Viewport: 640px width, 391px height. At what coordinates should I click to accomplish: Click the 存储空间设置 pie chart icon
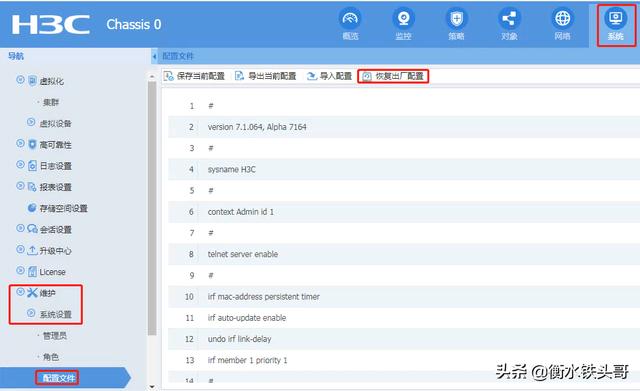[x=32, y=208]
